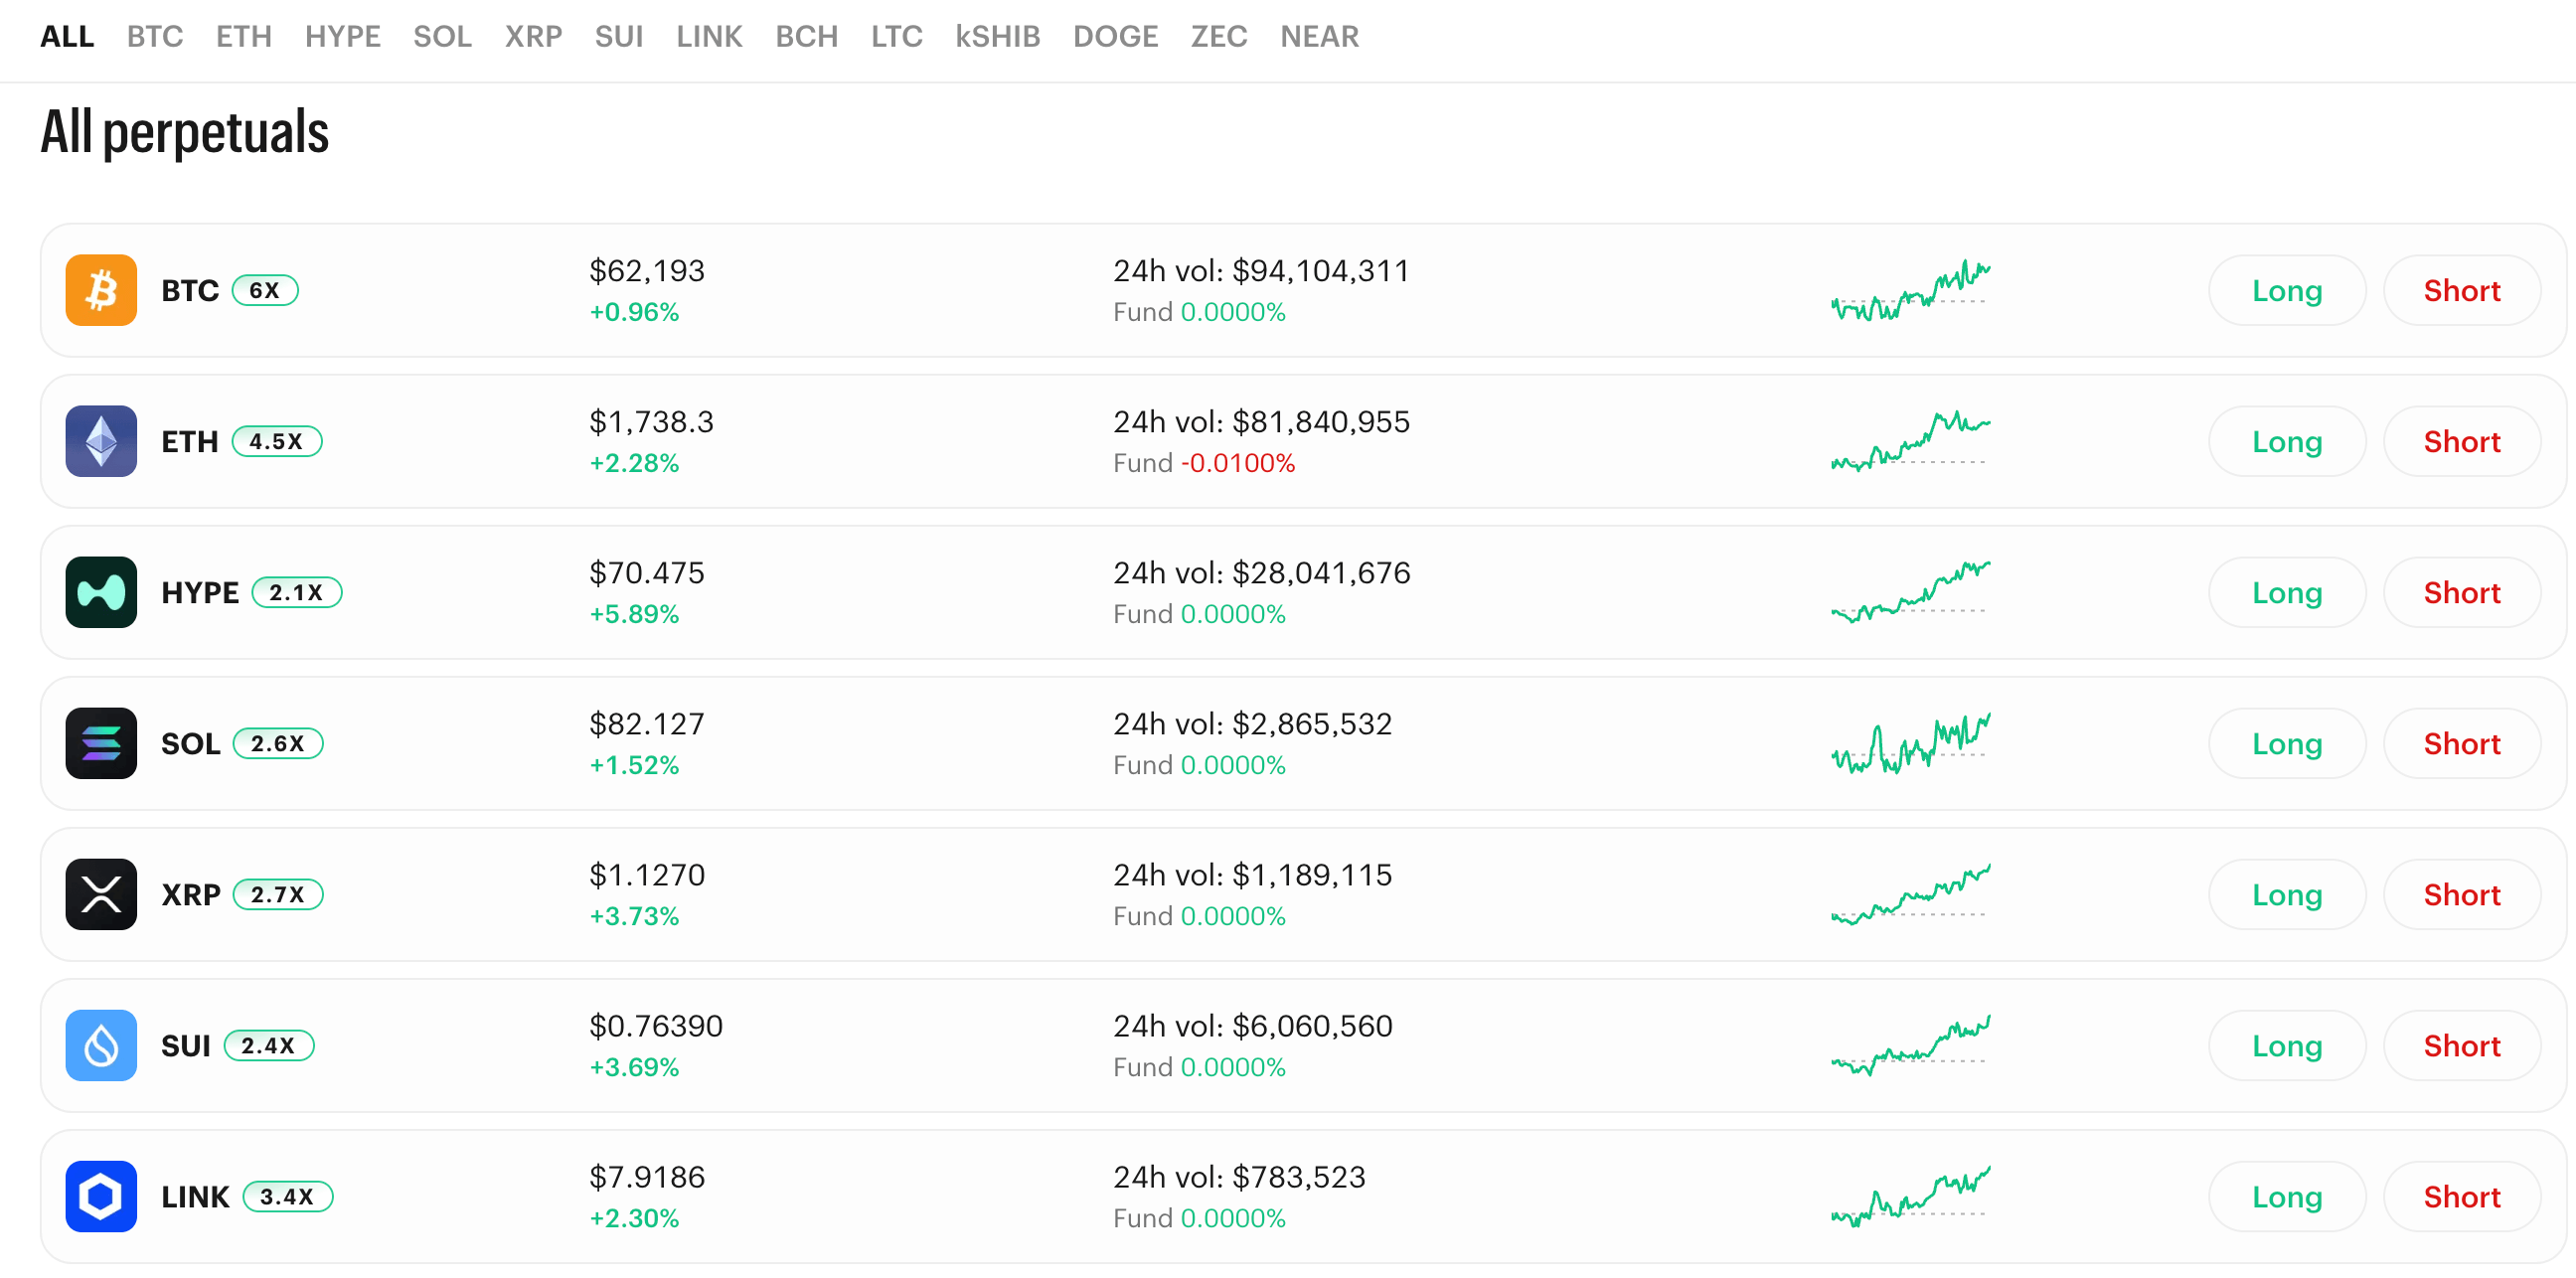Click the +5.89% change on HYPE
2576x1278 pixels.
point(634,614)
